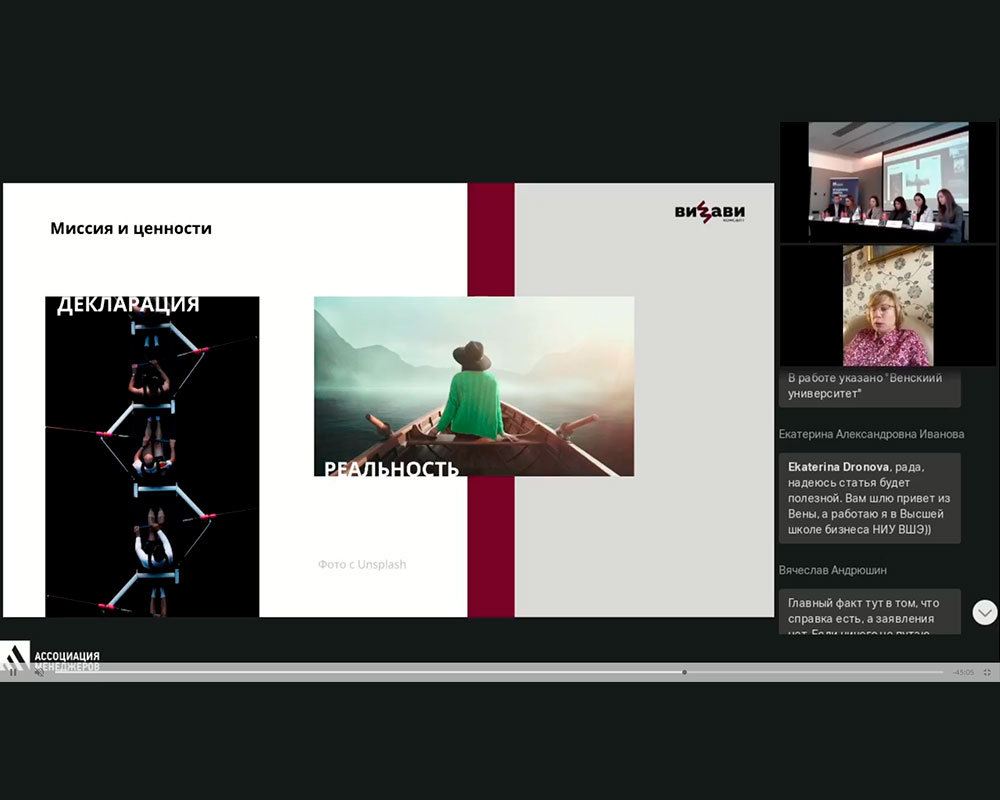Click the Фото с Unsplash caption
This screenshot has width=1000, height=800.
click(x=362, y=565)
